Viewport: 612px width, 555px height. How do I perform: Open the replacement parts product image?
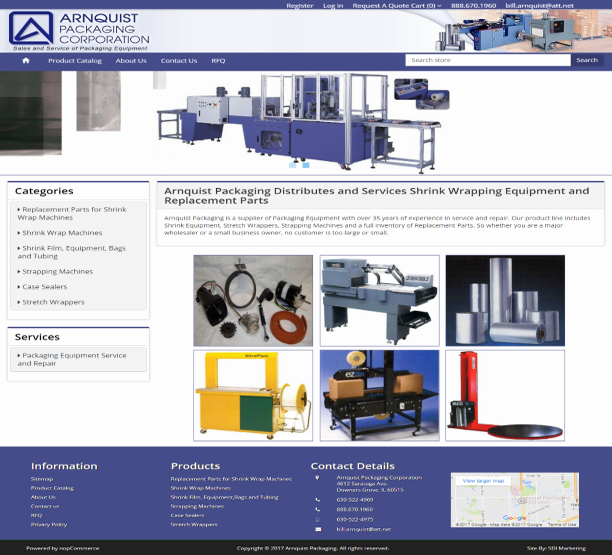pyautogui.click(x=253, y=300)
